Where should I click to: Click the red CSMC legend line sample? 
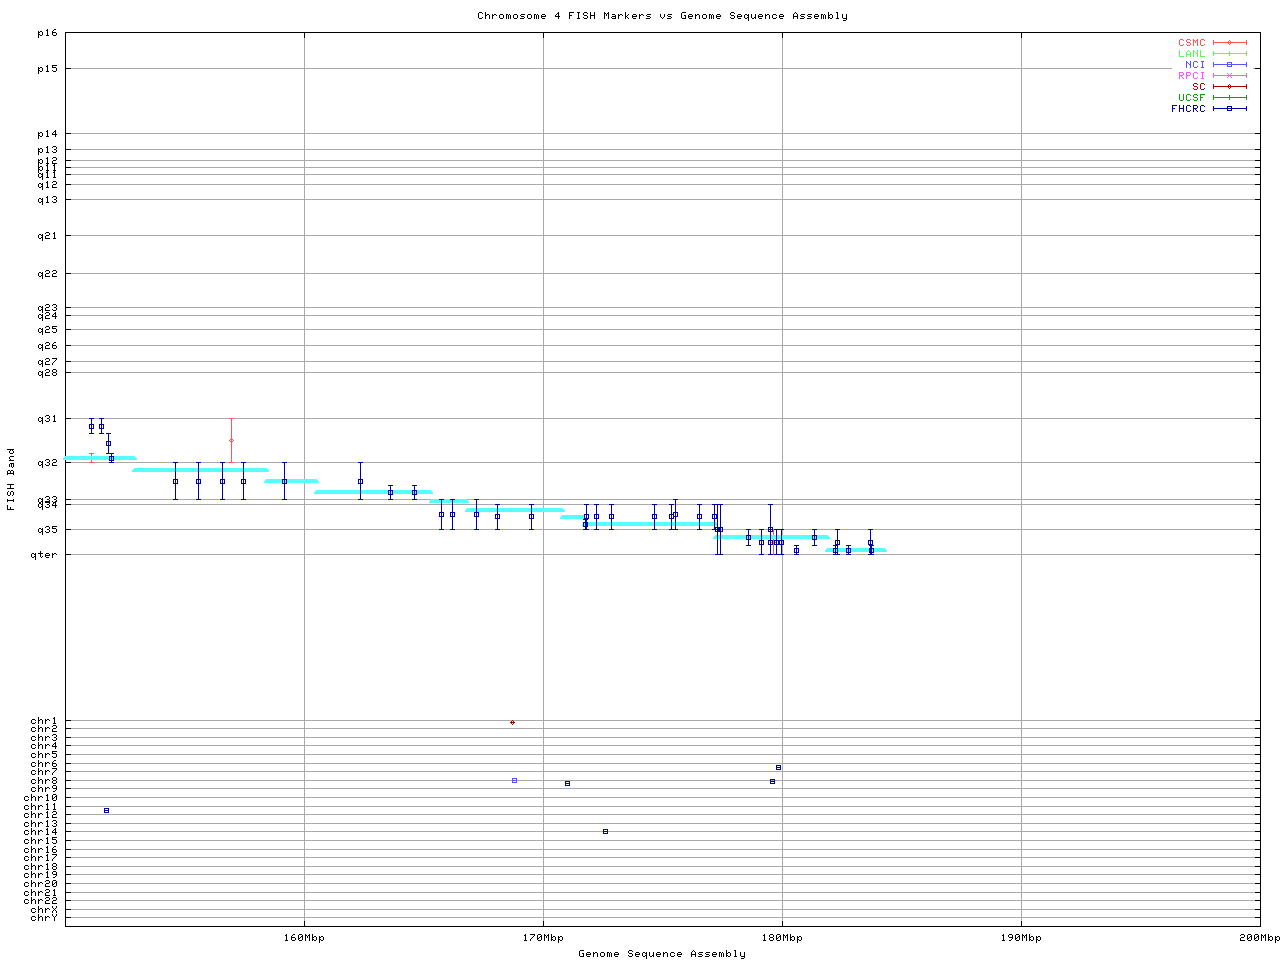[1229, 43]
